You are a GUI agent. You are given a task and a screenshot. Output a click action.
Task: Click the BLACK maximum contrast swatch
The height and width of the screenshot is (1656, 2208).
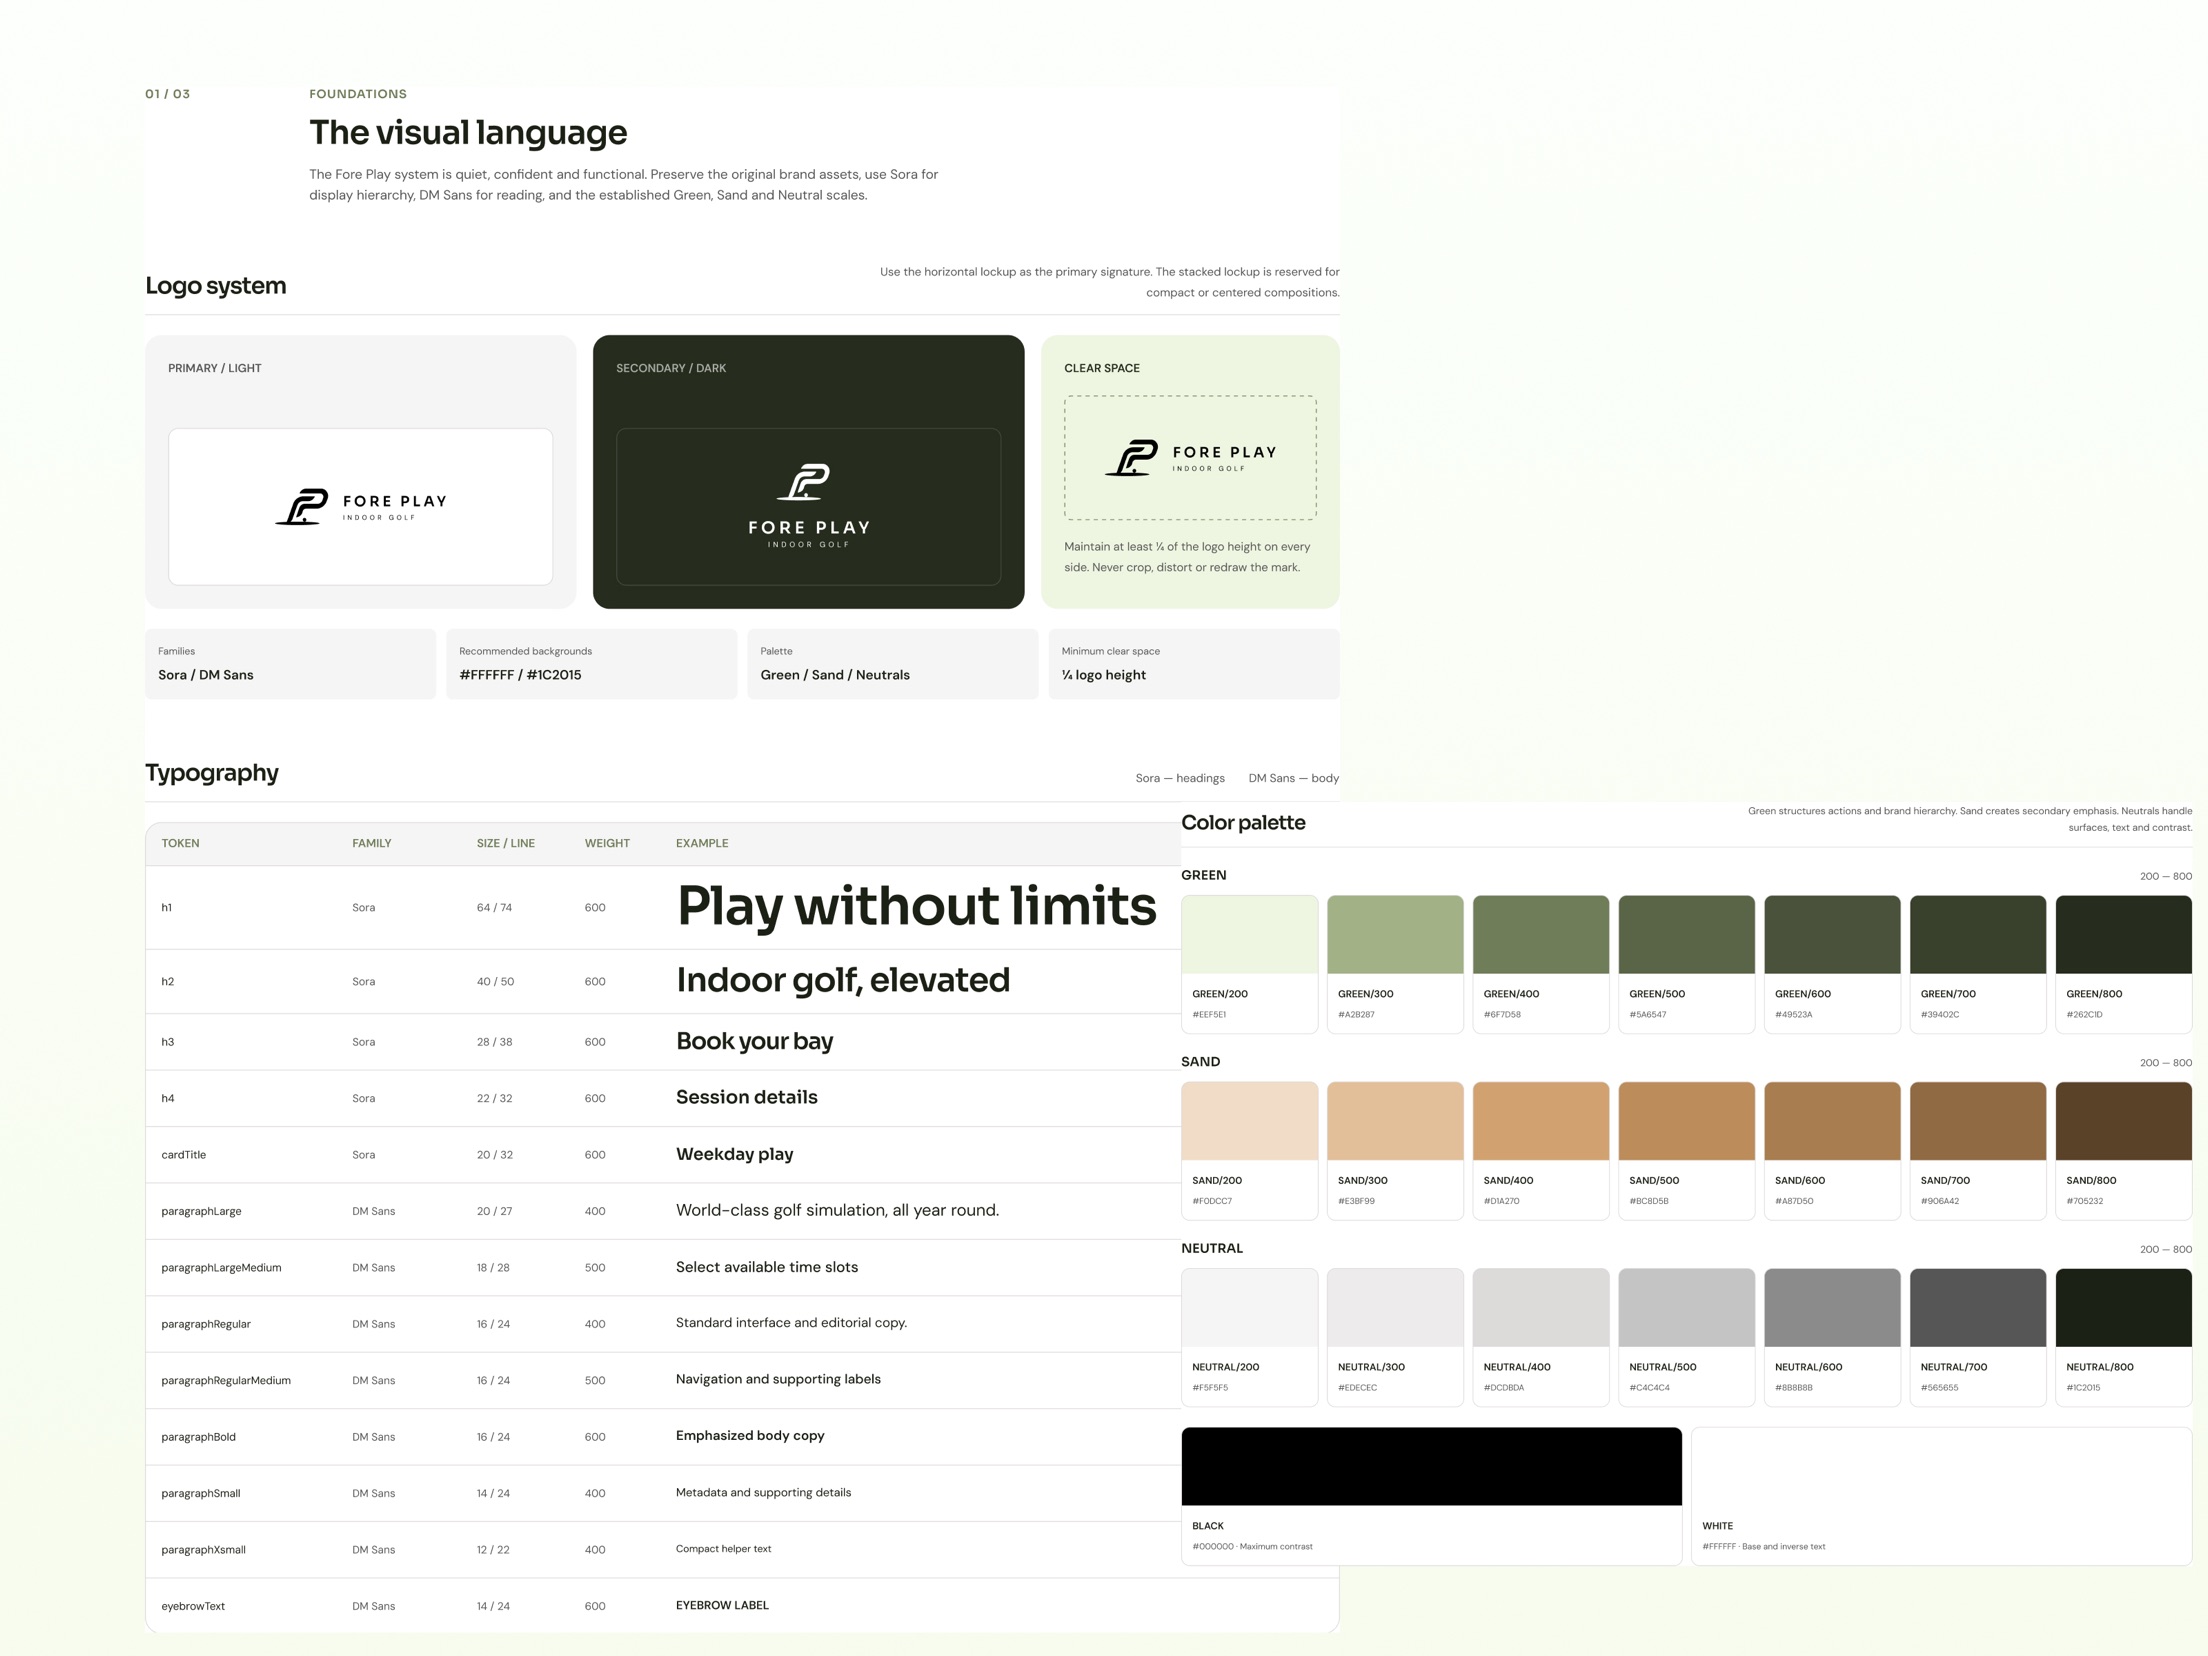1431,1496
